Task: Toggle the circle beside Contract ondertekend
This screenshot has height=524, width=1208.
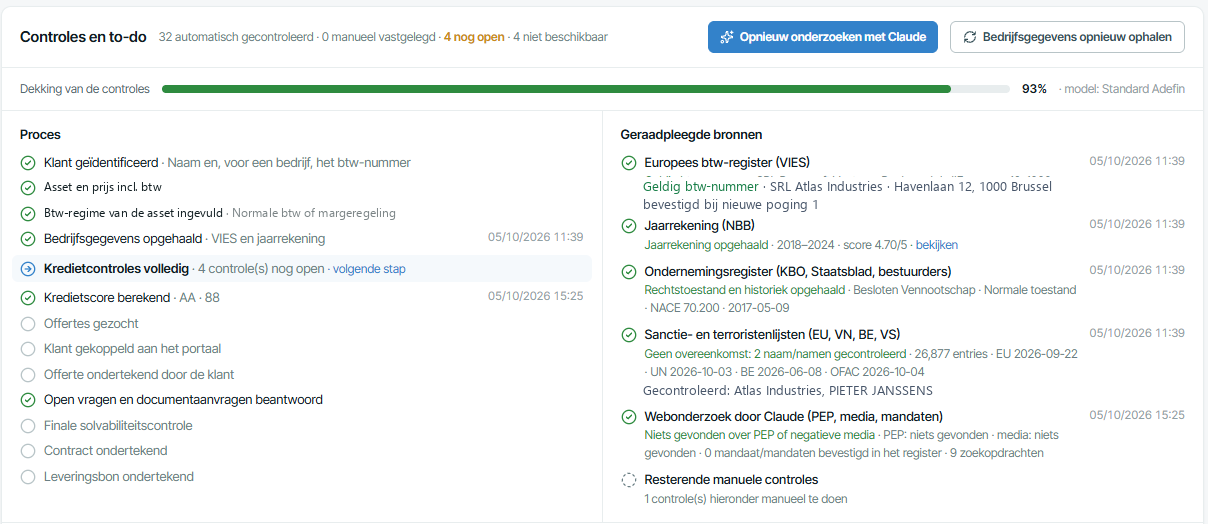Action: click(x=28, y=451)
